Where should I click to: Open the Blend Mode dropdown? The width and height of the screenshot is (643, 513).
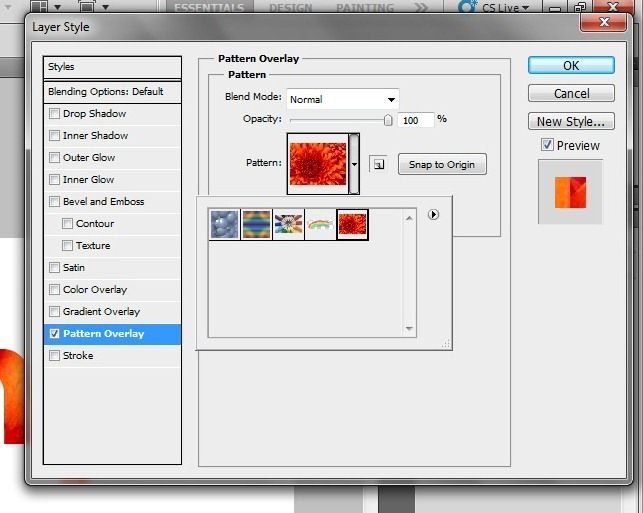pyautogui.click(x=342, y=99)
